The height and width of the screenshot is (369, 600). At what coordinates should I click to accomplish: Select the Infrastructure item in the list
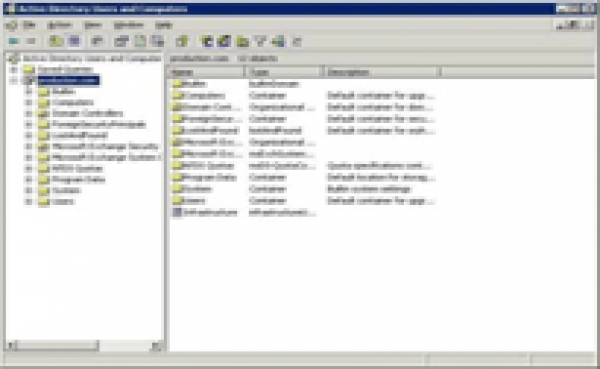pos(210,212)
